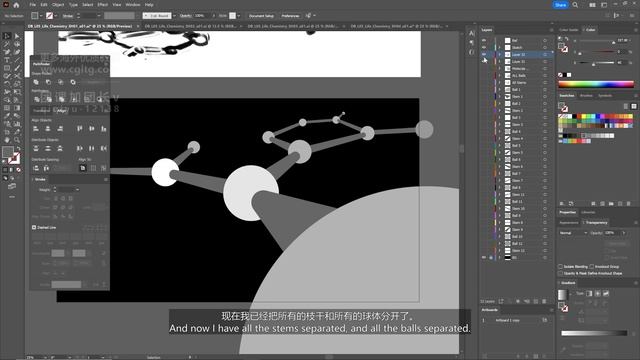Enable the Isolate Blending checkbox

(x=560, y=266)
